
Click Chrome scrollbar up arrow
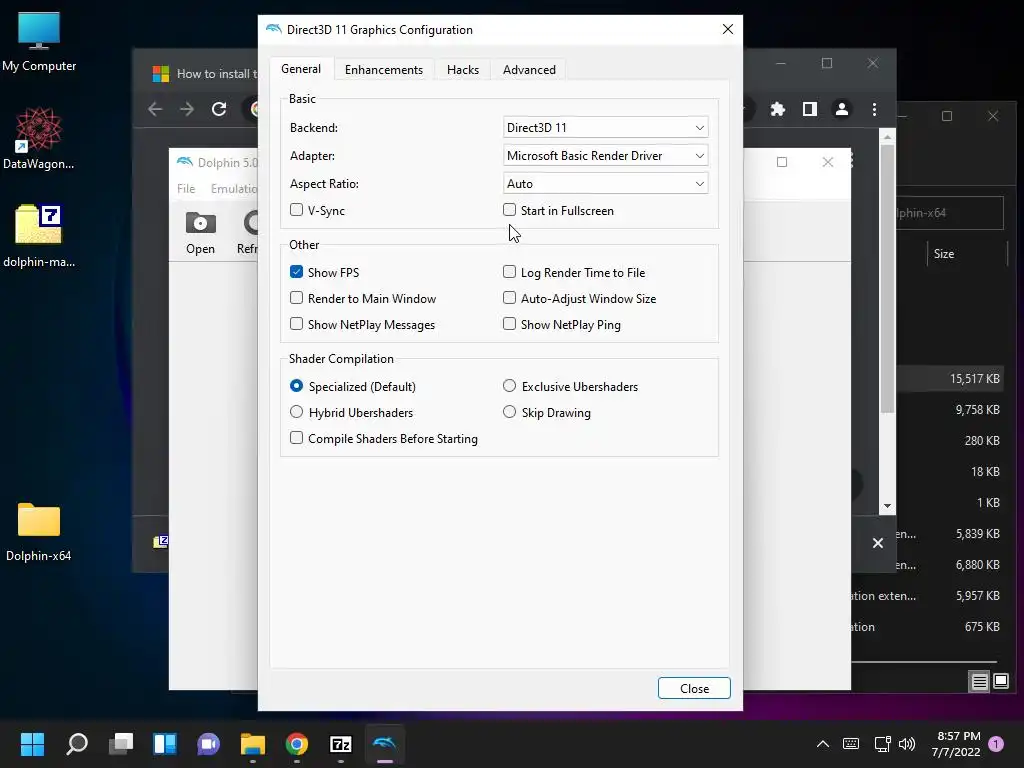coord(888,137)
